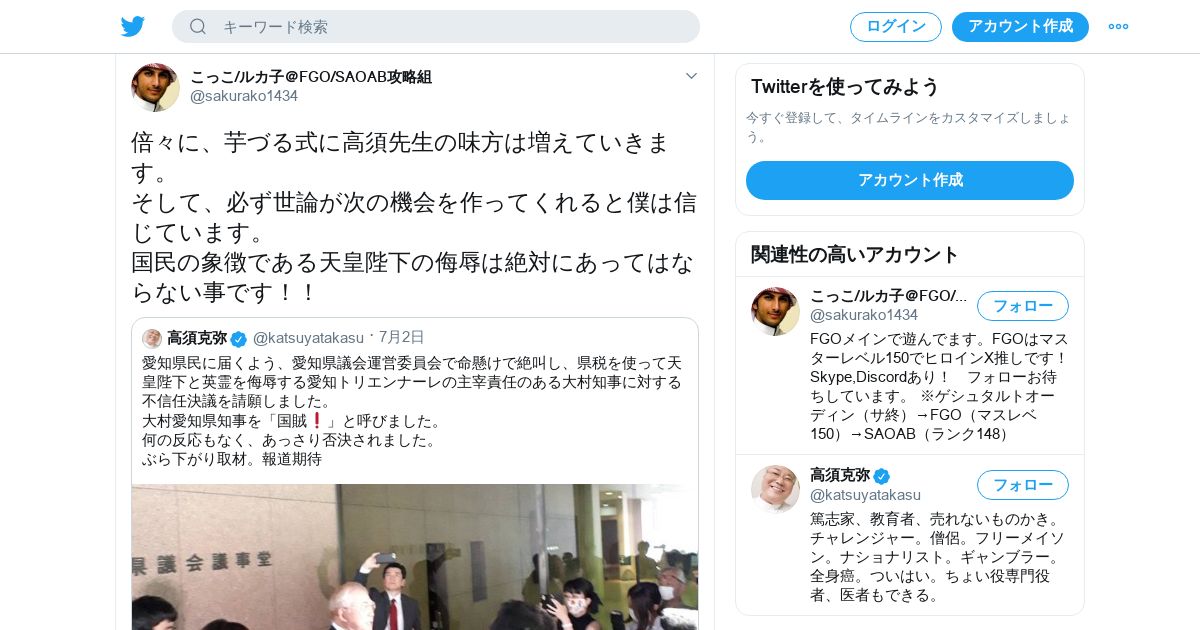The width and height of the screenshot is (1200, 630).
Task: Click the ログイン button
Action: pyautogui.click(x=896, y=27)
